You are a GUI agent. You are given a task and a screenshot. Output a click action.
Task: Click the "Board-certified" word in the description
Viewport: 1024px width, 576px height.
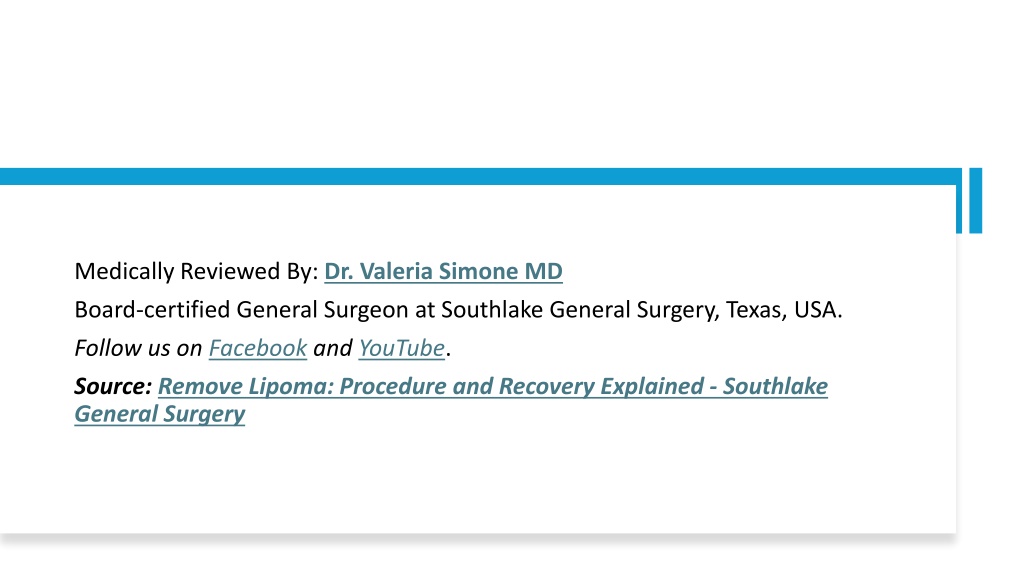point(152,310)
